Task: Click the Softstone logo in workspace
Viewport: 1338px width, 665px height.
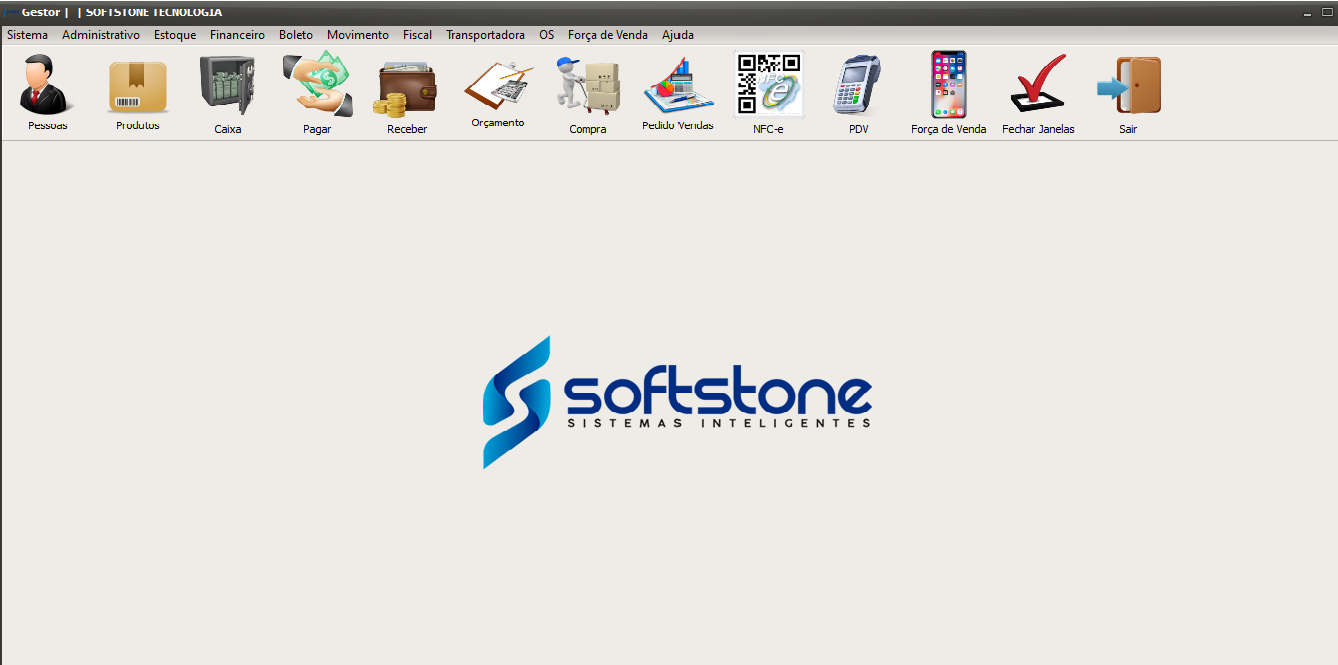Action: coord(677,402)
